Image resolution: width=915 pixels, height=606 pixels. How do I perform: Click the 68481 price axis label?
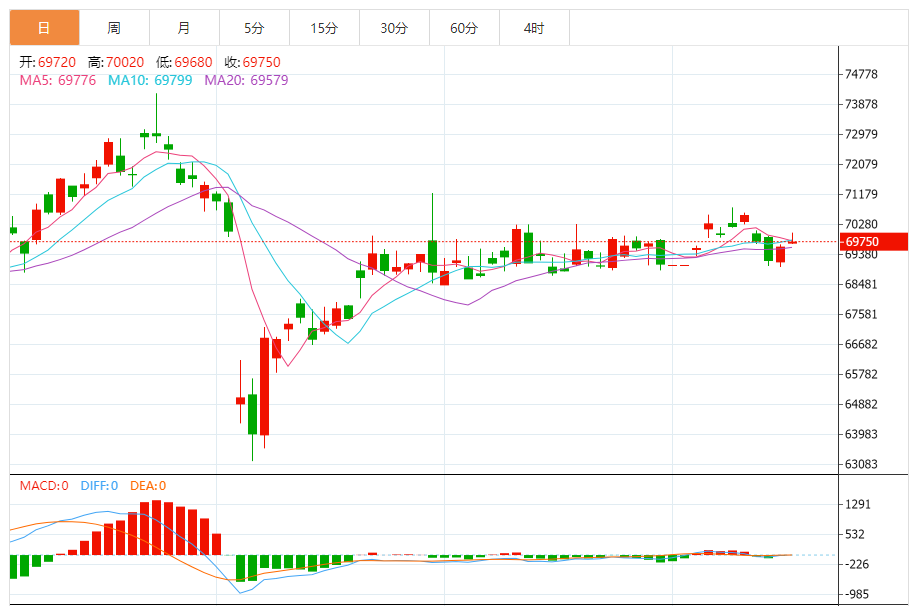[861, 284]
